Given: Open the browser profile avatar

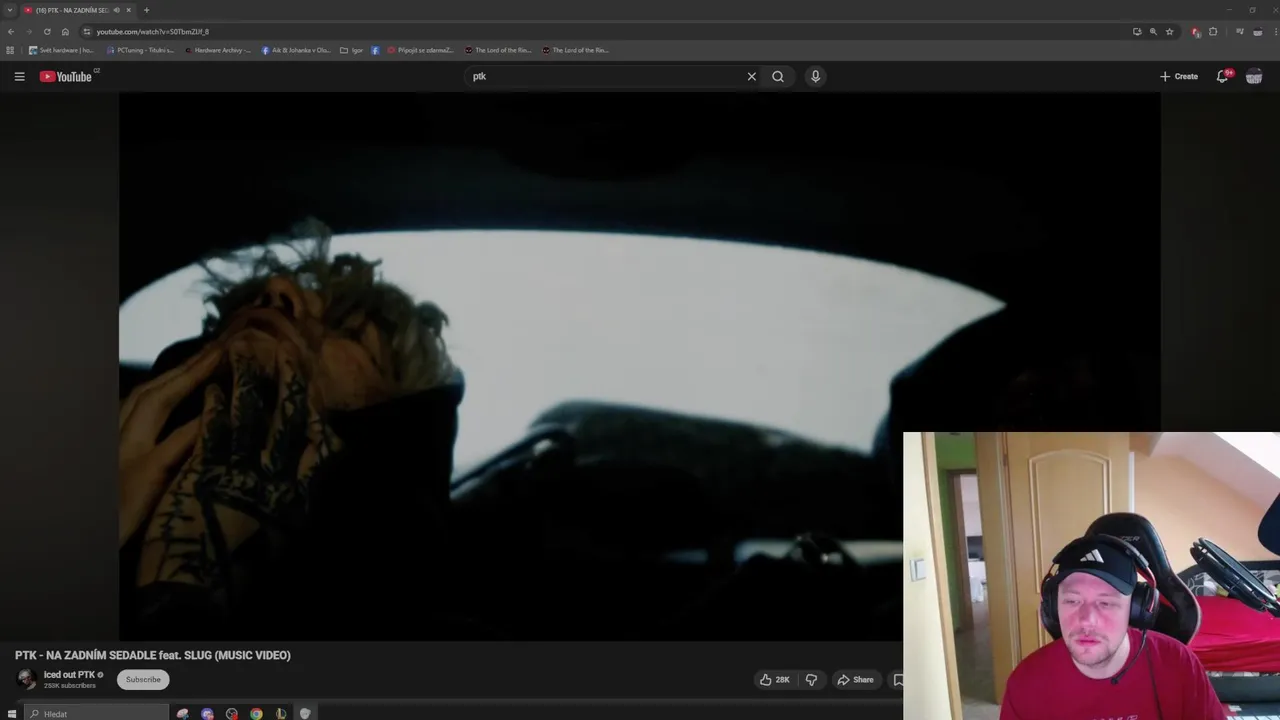Looking at the screenshot, I should [x=1256, y=32].
